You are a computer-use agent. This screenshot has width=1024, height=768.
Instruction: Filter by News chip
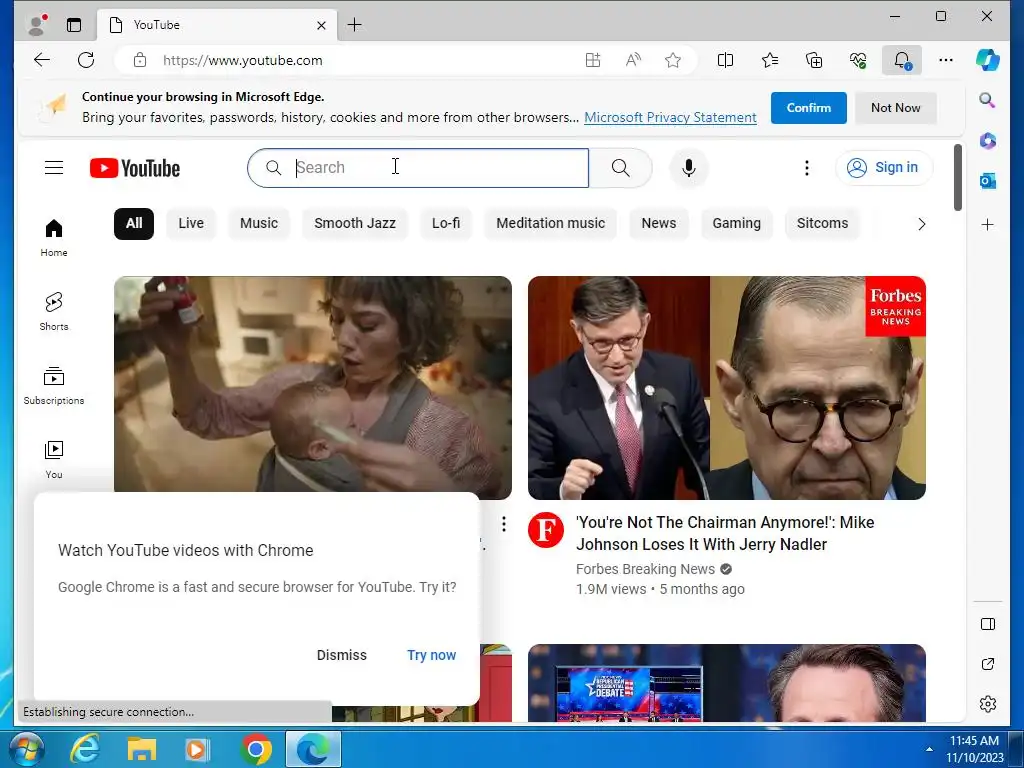pyautogui.click(x=658, y=223)
